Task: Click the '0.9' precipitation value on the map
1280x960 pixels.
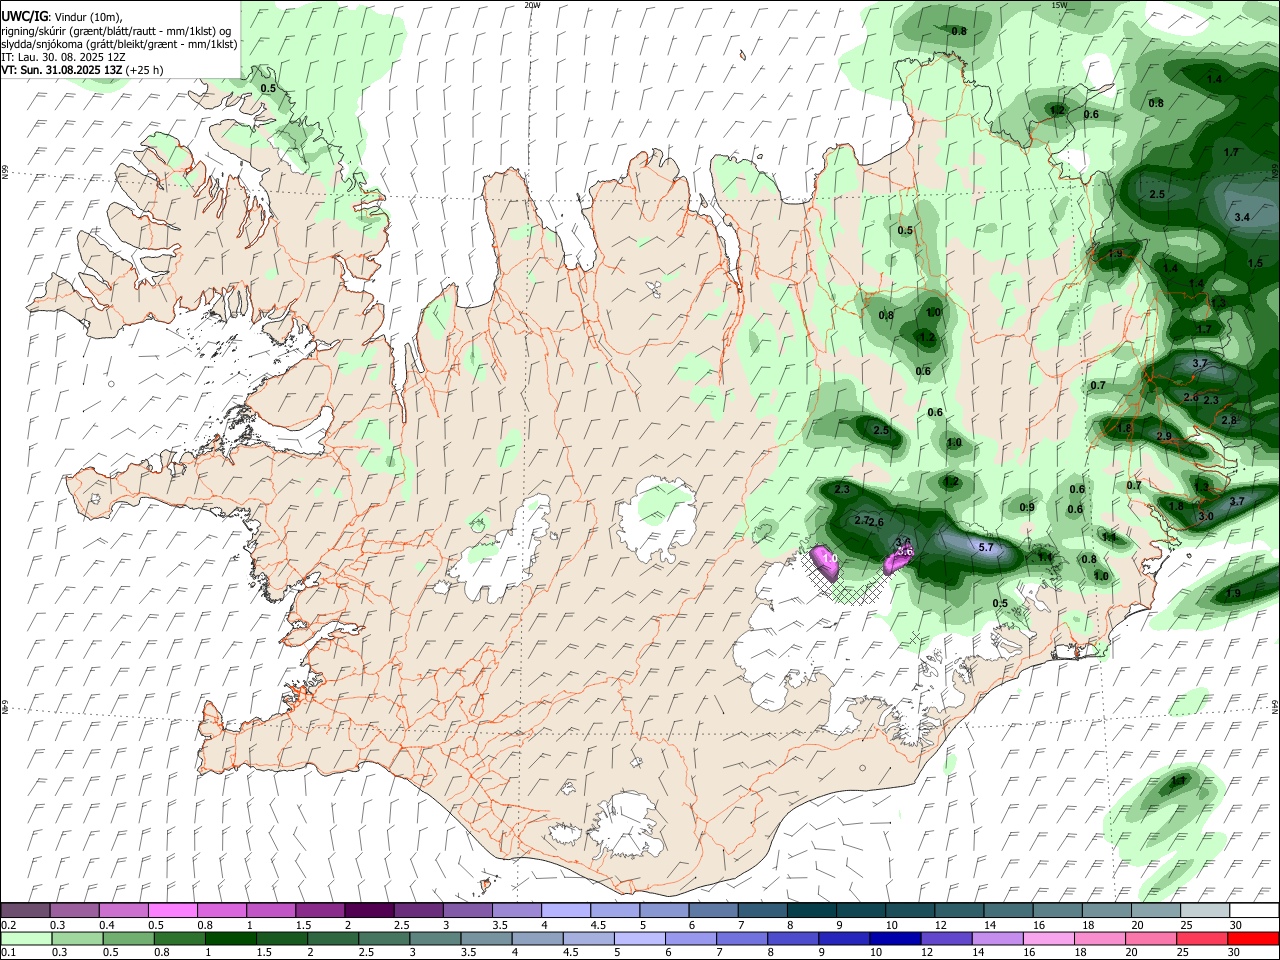Action: click(1027, 507)
